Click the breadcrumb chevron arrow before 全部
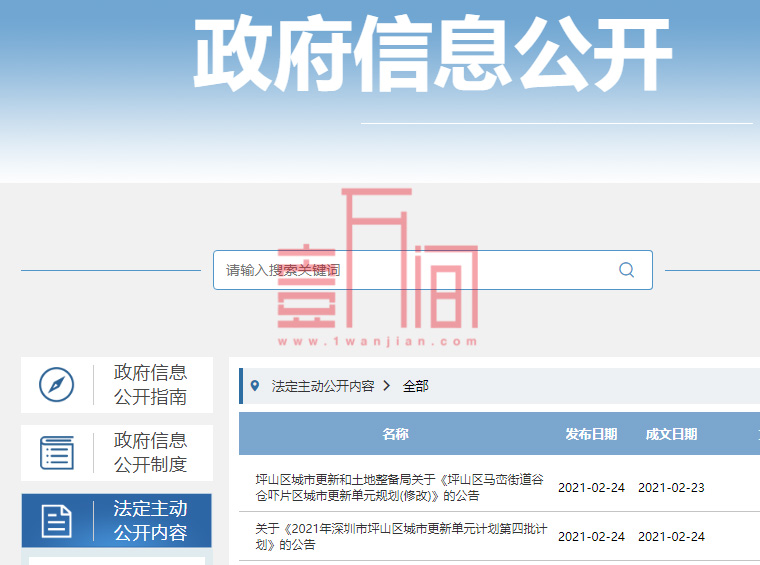This screenshot has width=760, height=565. click(386, 386)
